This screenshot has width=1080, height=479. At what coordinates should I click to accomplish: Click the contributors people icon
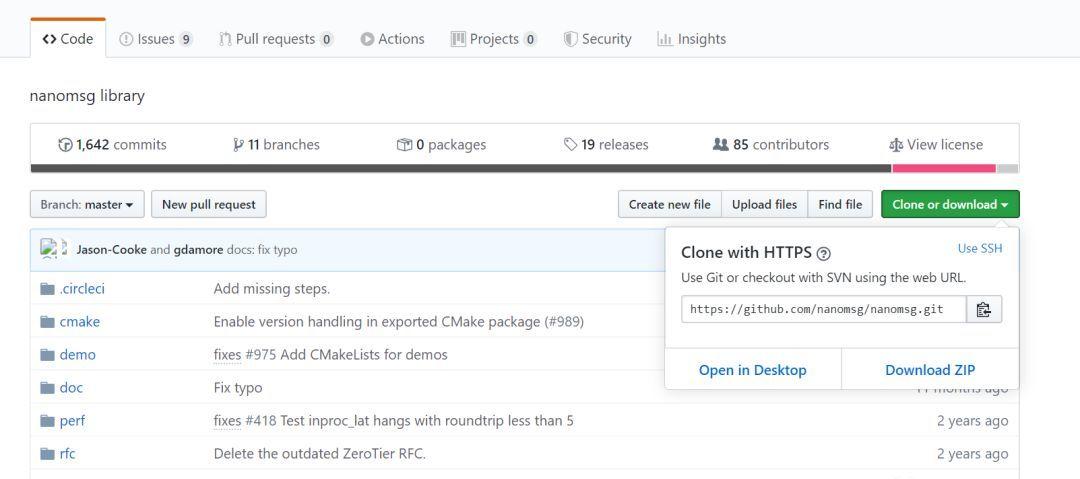coord(720,145)
